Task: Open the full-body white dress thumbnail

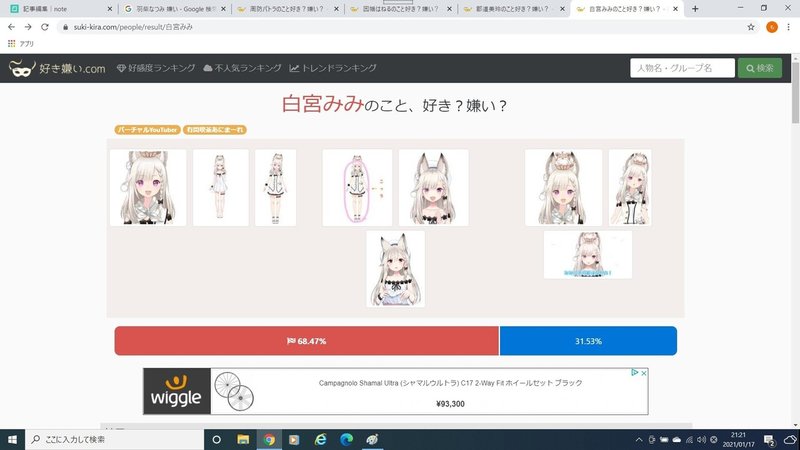Action: [x=221, y=188]
